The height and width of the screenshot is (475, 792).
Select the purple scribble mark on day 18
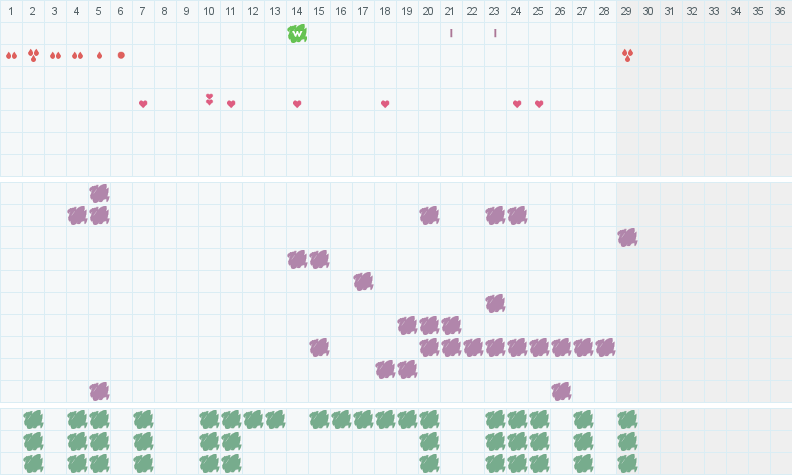385,369
